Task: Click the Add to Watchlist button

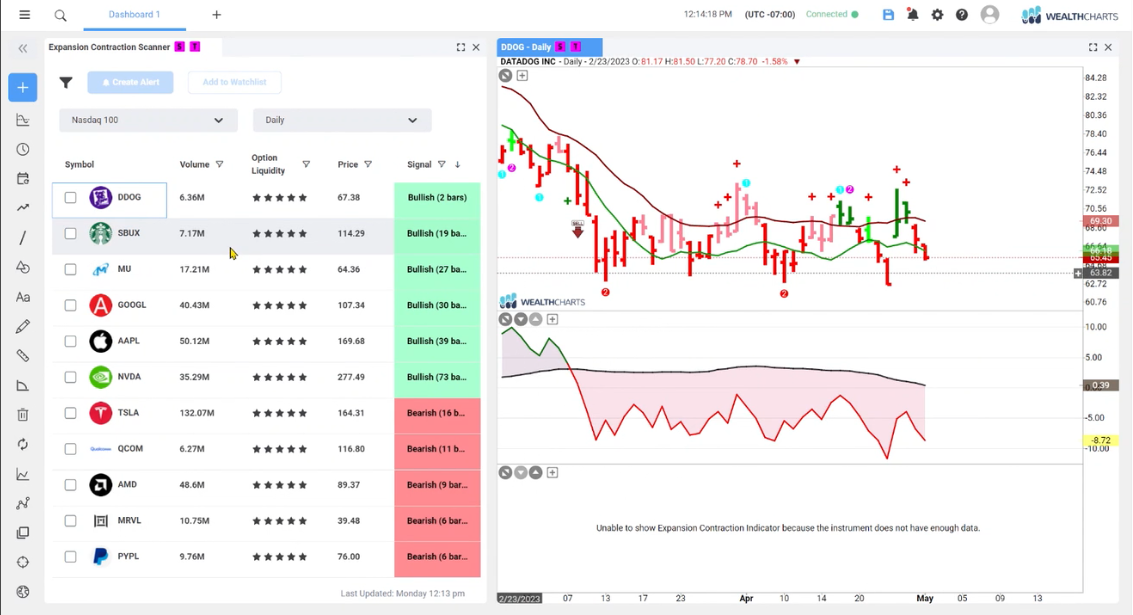Action: pyautogui.click(x=234, y=82)
